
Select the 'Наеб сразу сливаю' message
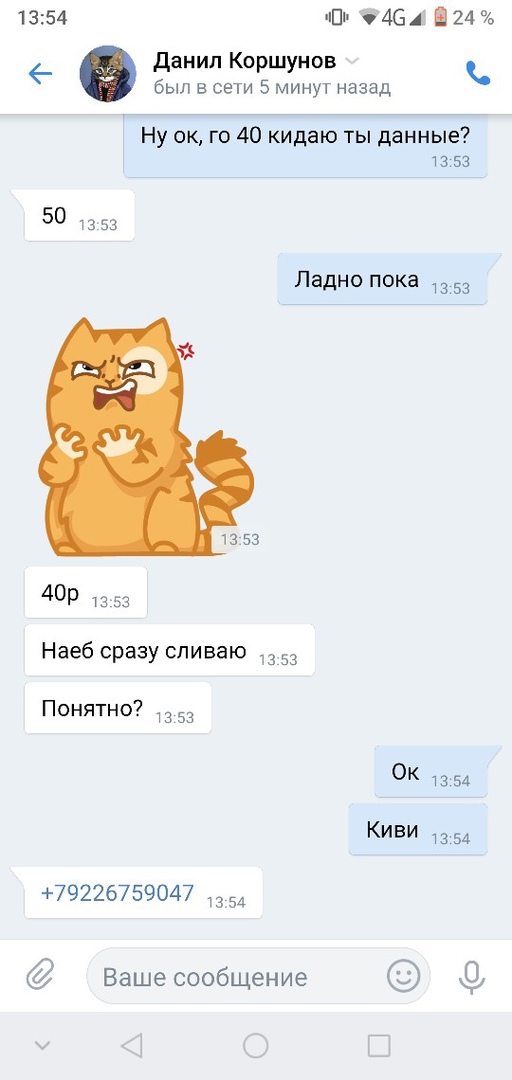click(x=170, y=650)
